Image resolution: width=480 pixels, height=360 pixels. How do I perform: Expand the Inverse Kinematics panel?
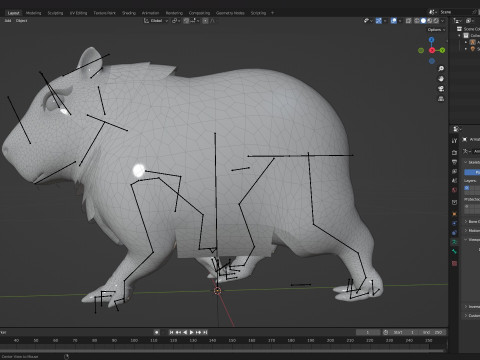click(x=466, y=307)
